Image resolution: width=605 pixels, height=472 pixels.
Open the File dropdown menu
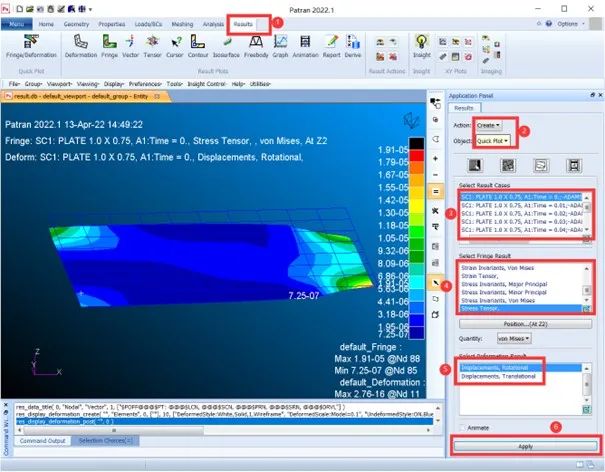tap(14, 84)
